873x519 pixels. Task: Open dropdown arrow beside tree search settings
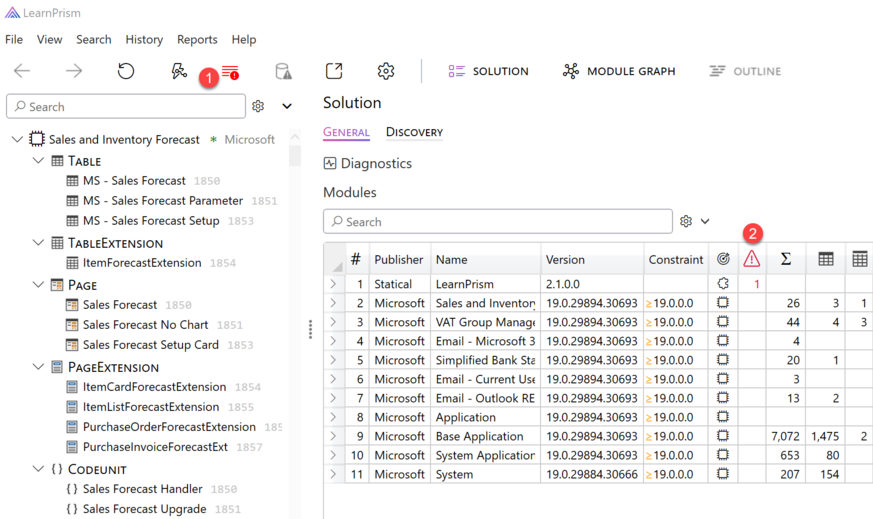coord(287,106)
